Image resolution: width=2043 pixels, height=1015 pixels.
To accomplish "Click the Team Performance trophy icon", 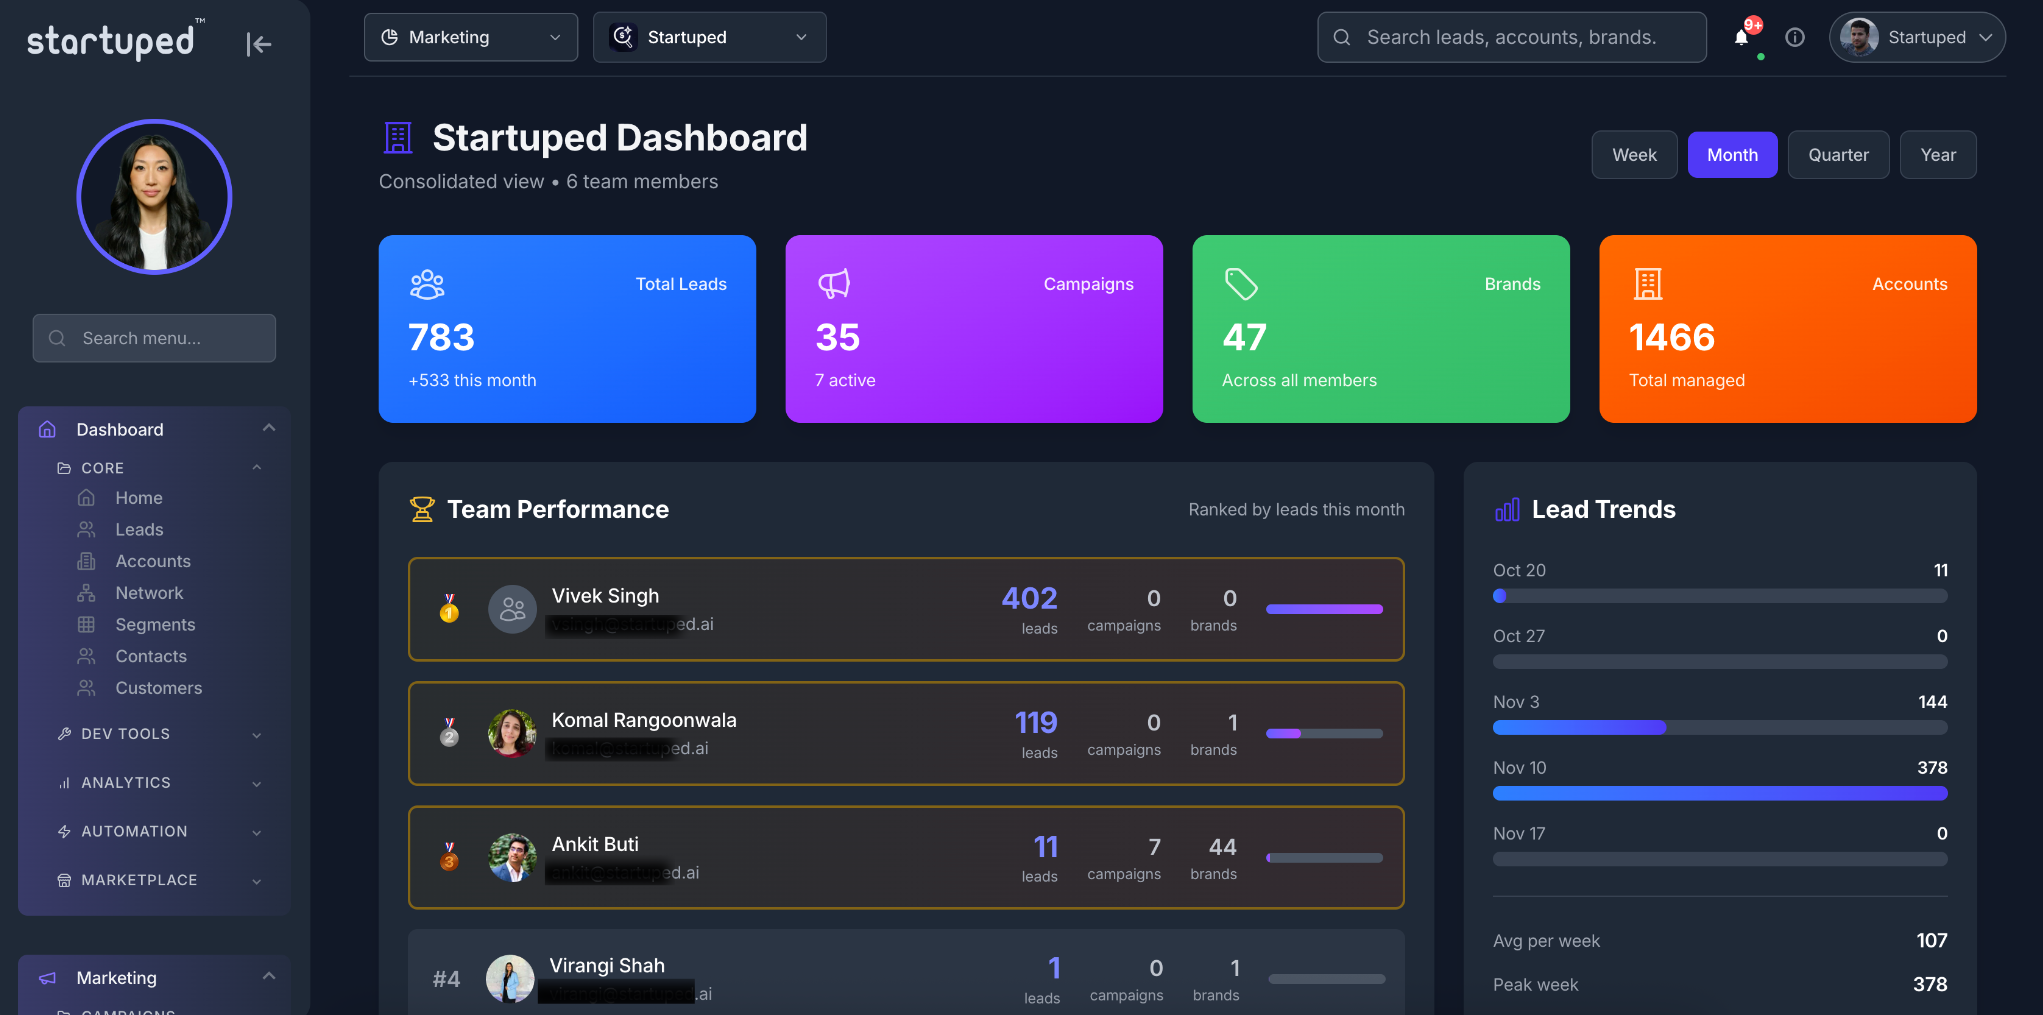I will click(422, 510).
